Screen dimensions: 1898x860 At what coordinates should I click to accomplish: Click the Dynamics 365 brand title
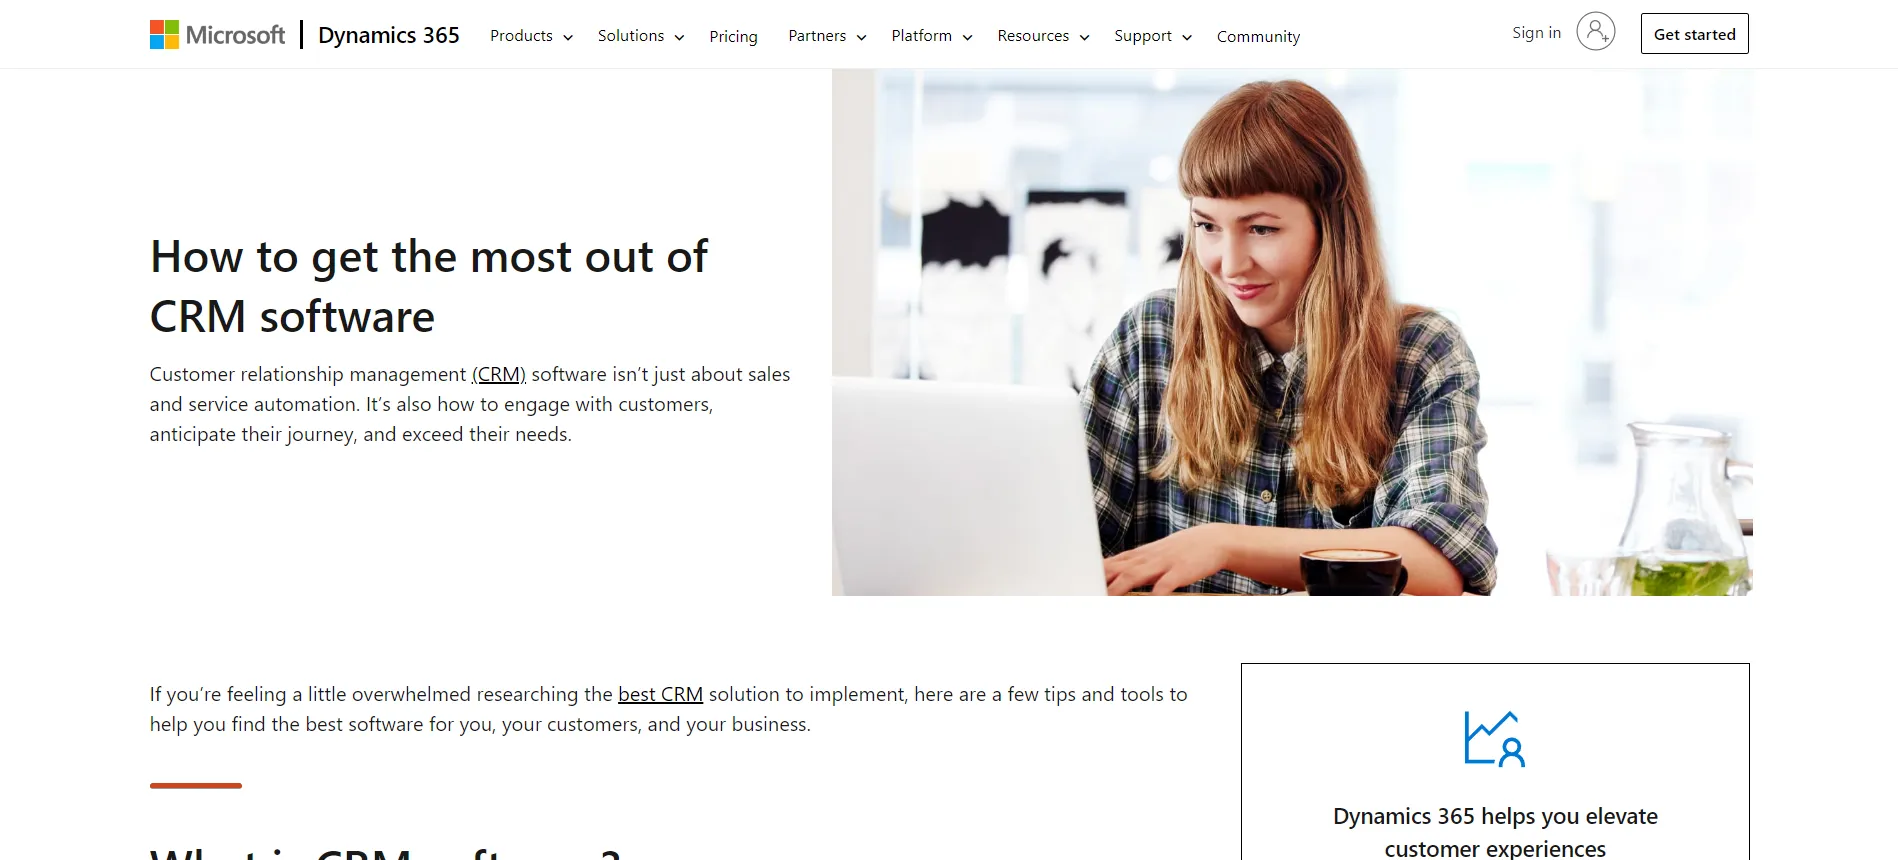tap(389, 35)
